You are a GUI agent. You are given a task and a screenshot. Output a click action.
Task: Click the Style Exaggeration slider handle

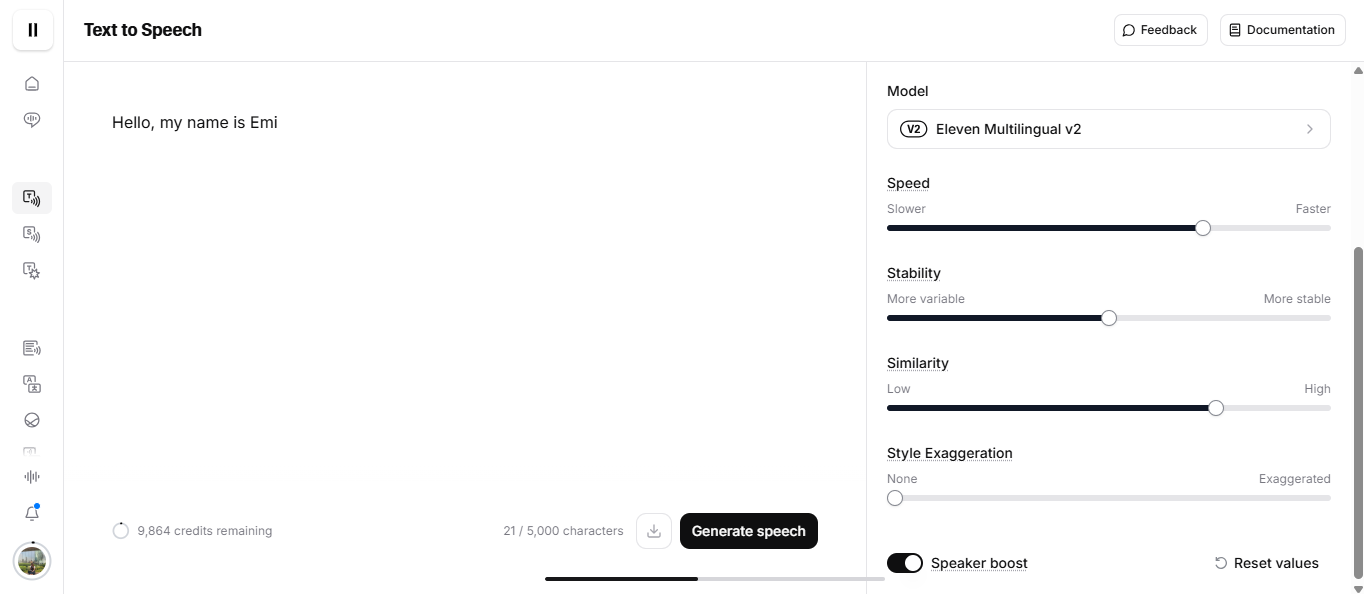895,498
